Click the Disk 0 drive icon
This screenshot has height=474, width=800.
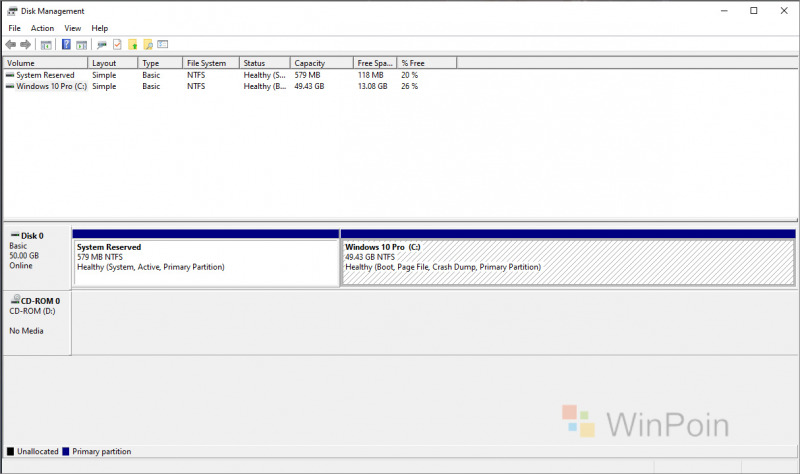pyautogui.click(x=15, y=235)
